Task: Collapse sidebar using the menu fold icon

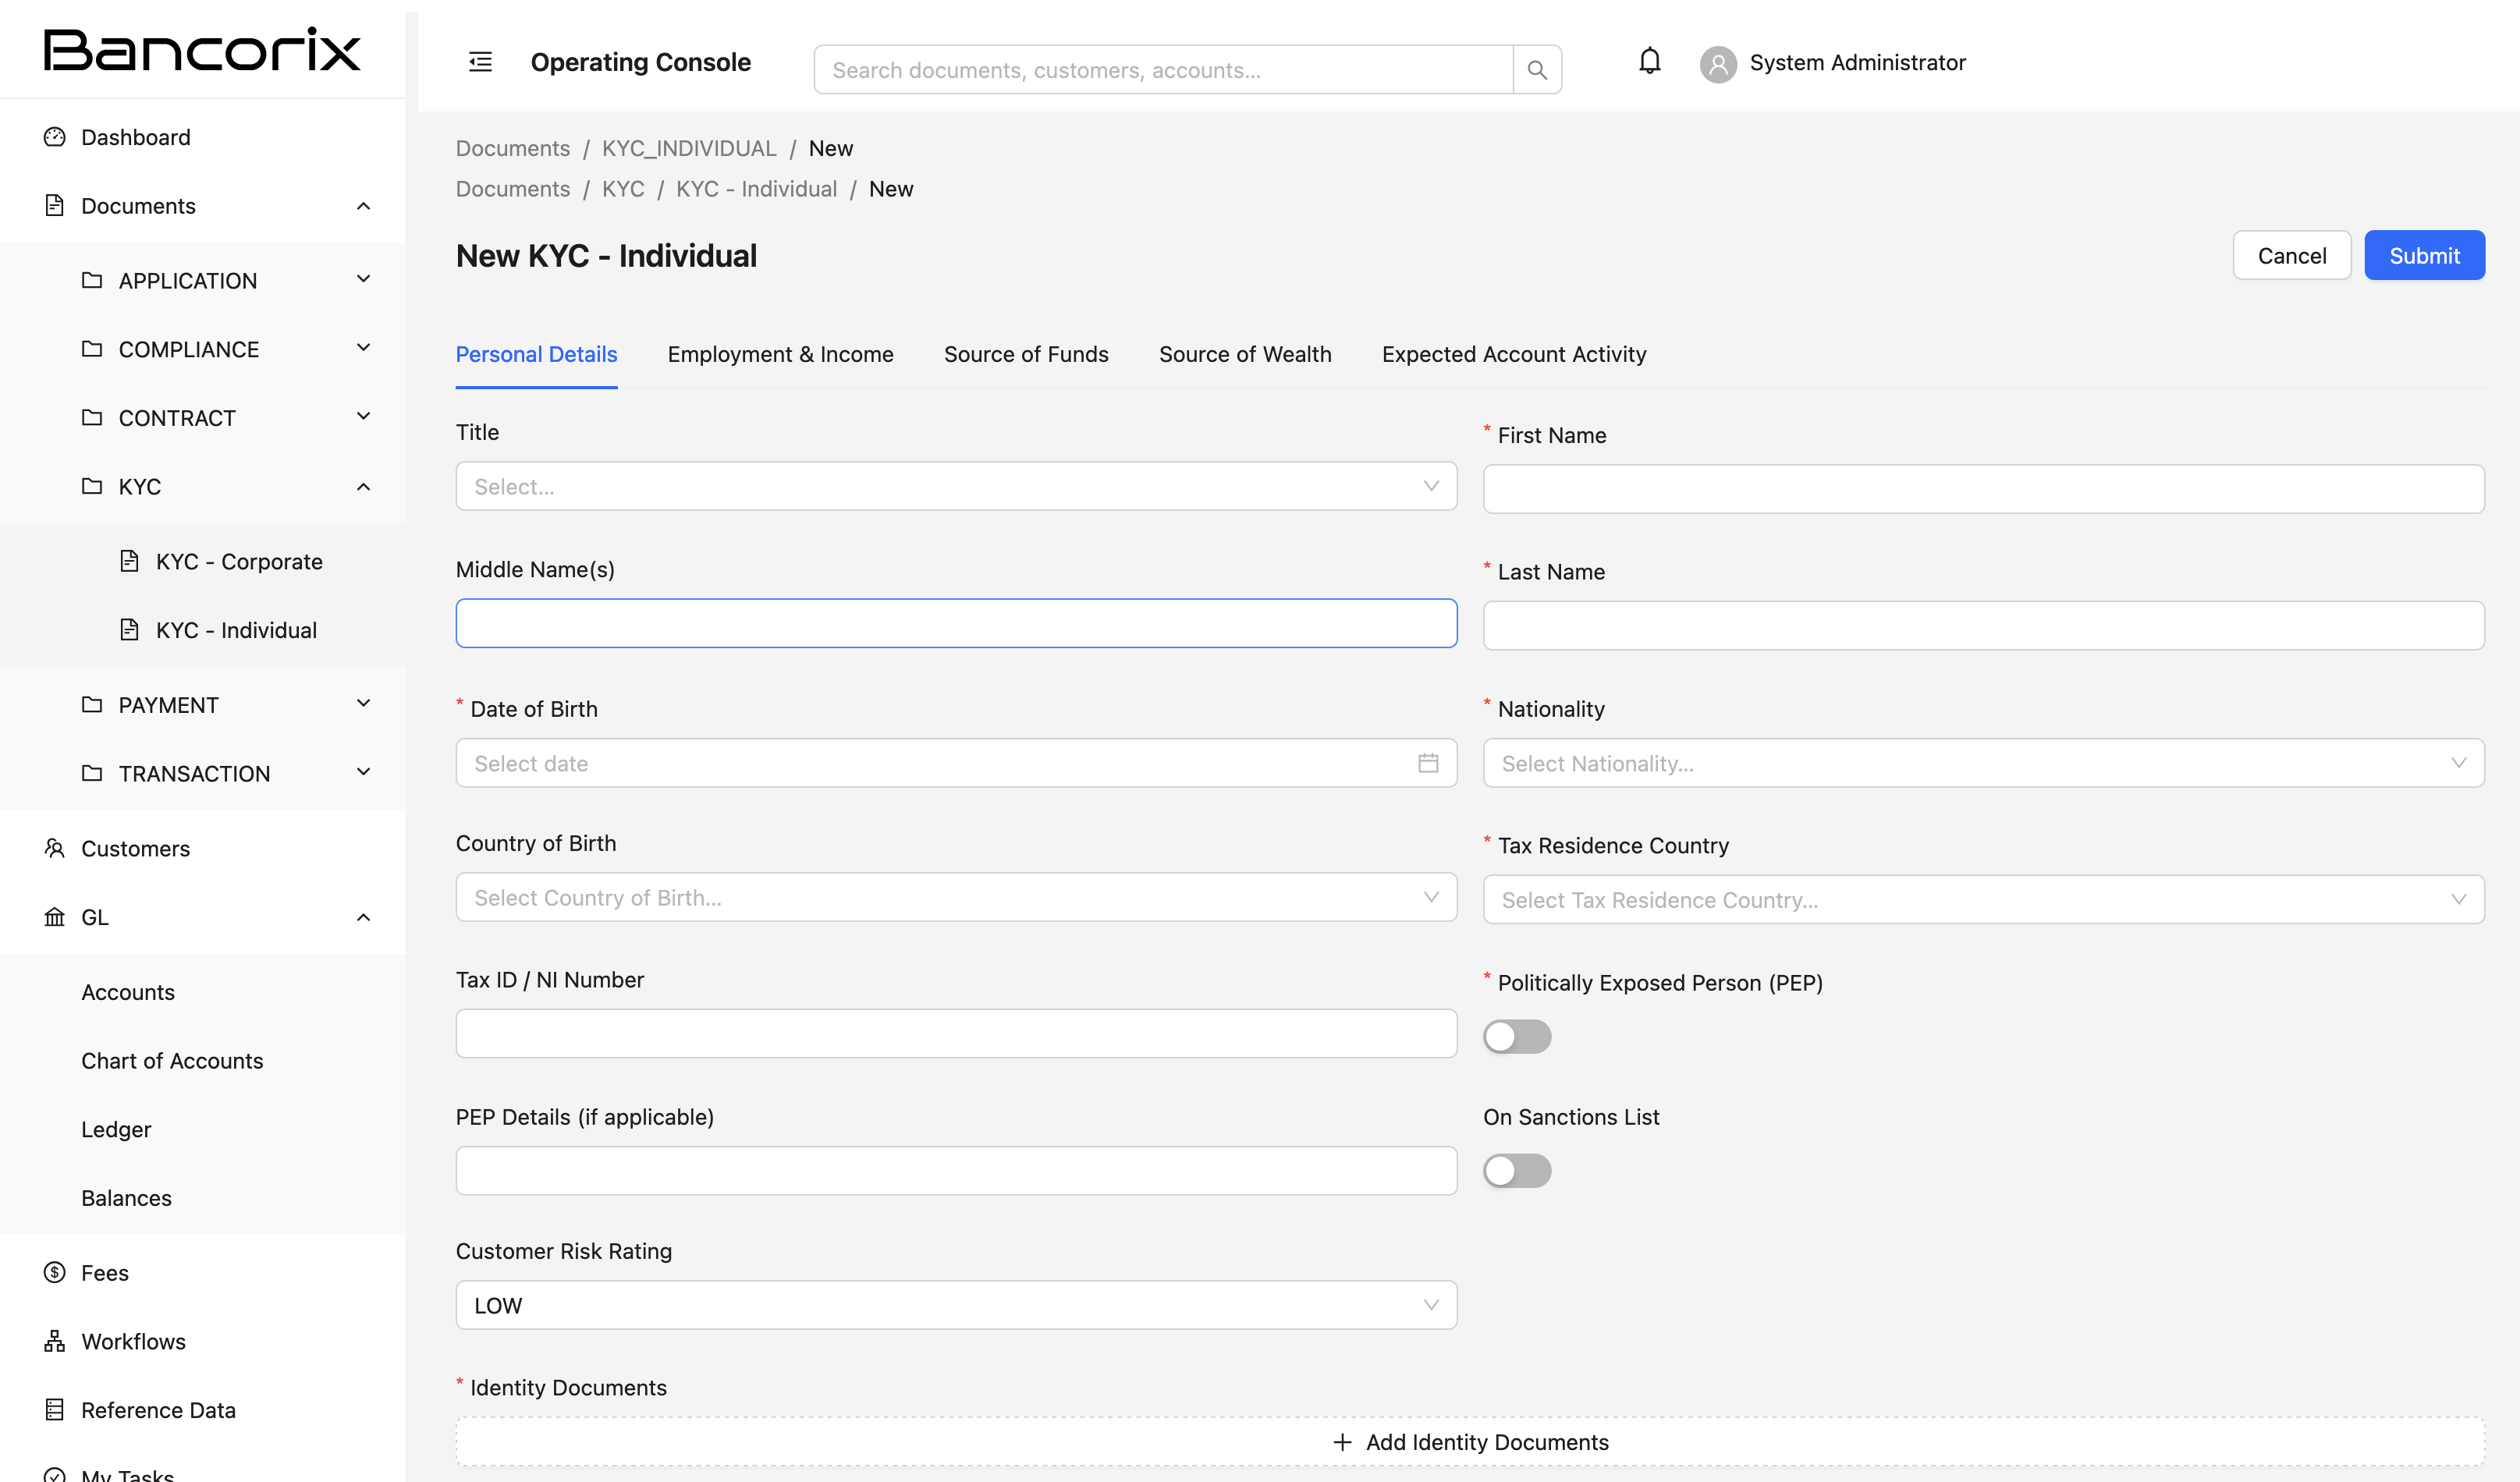Action: click(480, 62)
